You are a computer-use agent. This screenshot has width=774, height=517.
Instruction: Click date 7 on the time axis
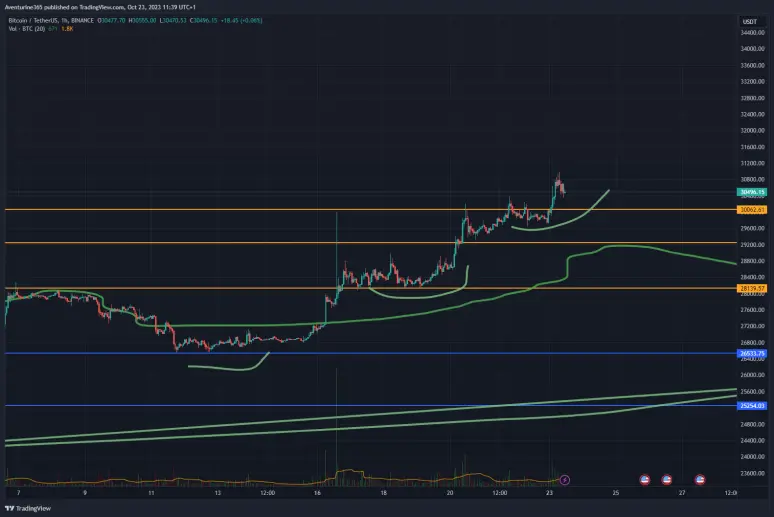pos(19,493)
